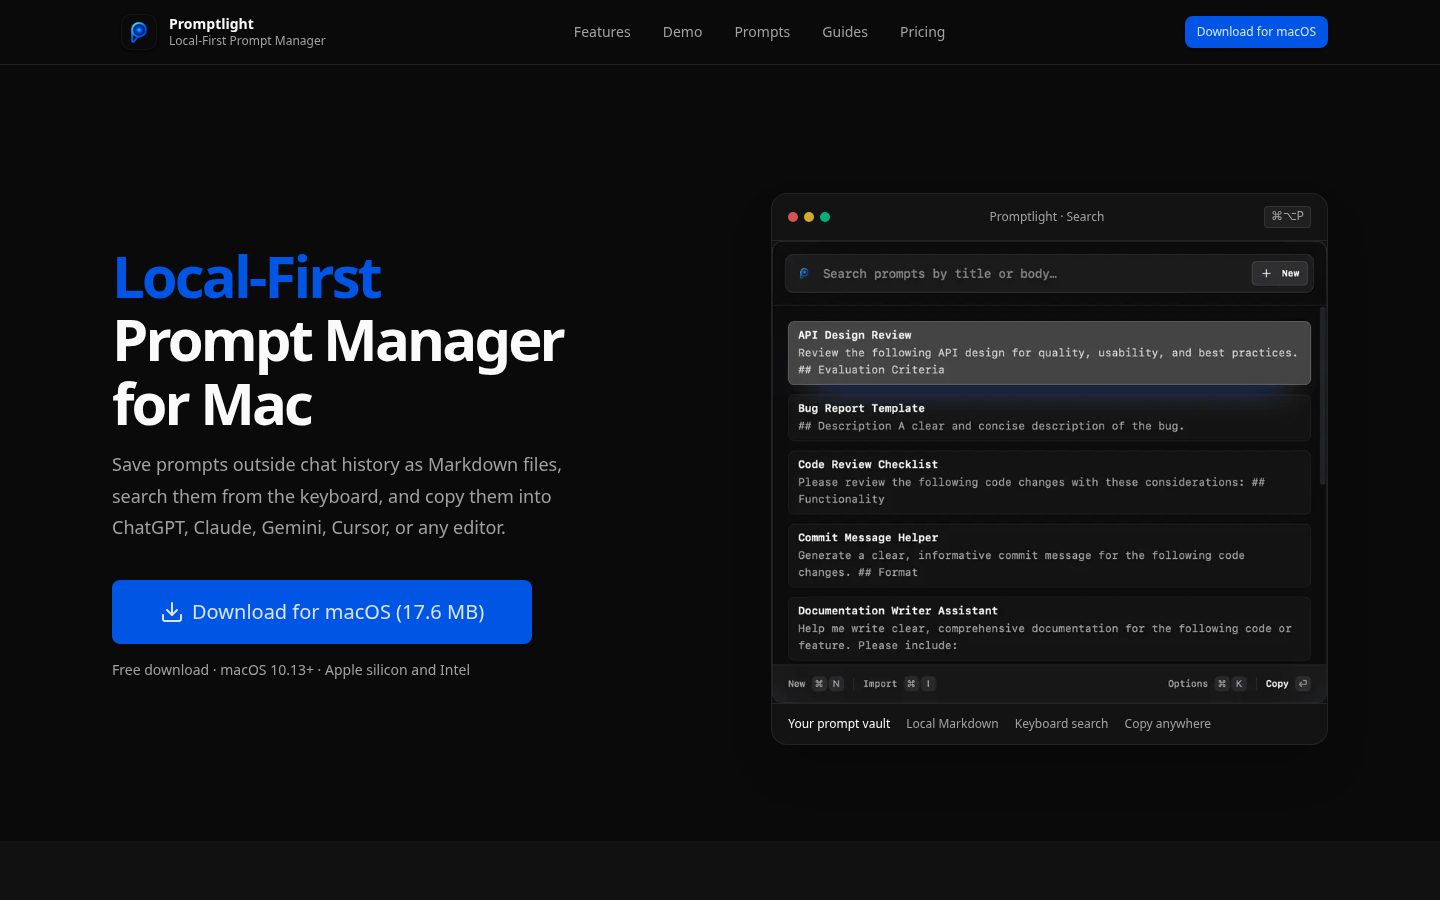The width and height of the screenshot is (1440, 900).
Task: Click the ⌘ key icon next to New
Action: [819, 684]
